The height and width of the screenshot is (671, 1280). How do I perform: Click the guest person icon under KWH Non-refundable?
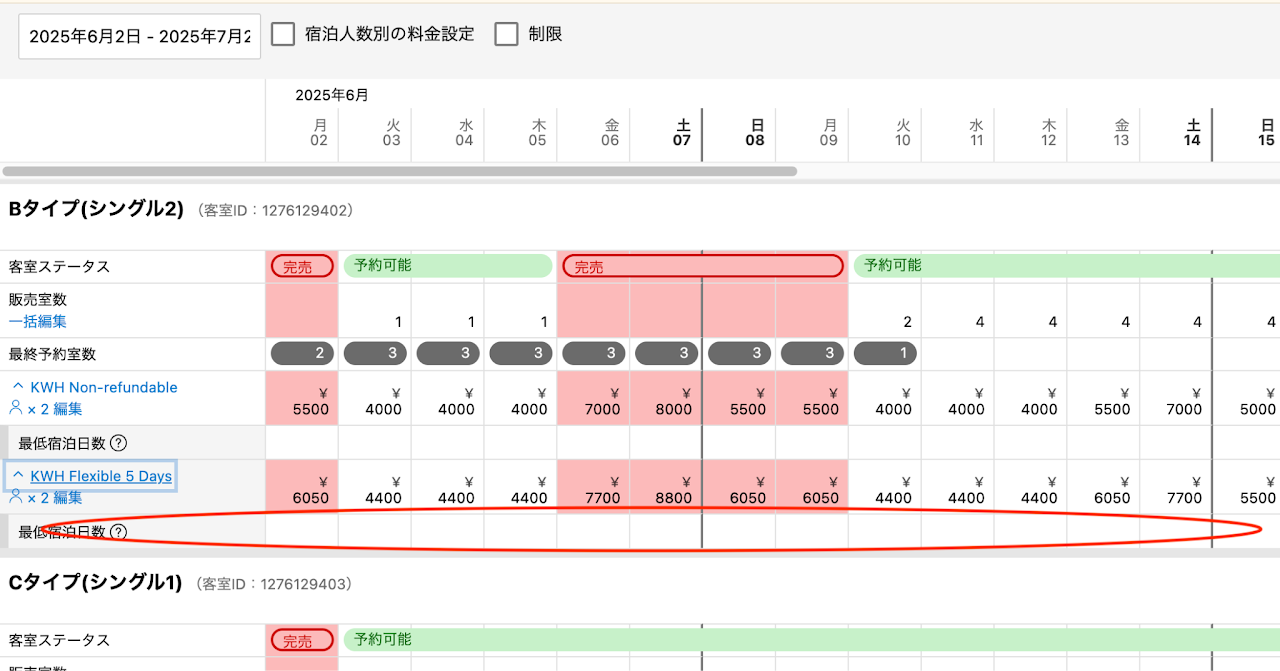[x=15, y=408]
